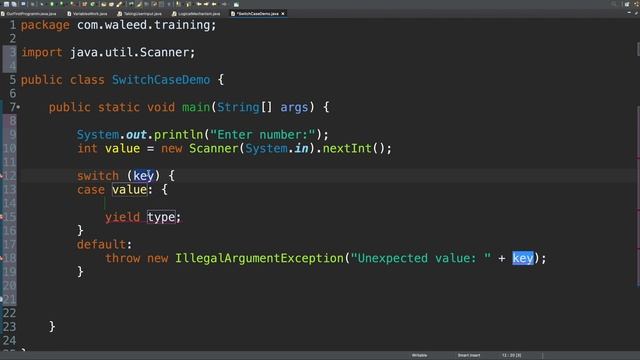The height and width of the screenshot is (360, 640).
Task: Switch to the VariablesWork.java tab
Action: pyautogui.click(x=87, y=13)
